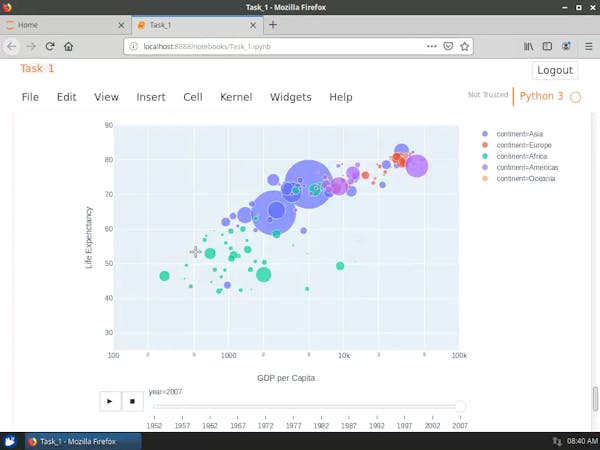
Task: Click the Logout button
Action: click(x=555, y=70)
